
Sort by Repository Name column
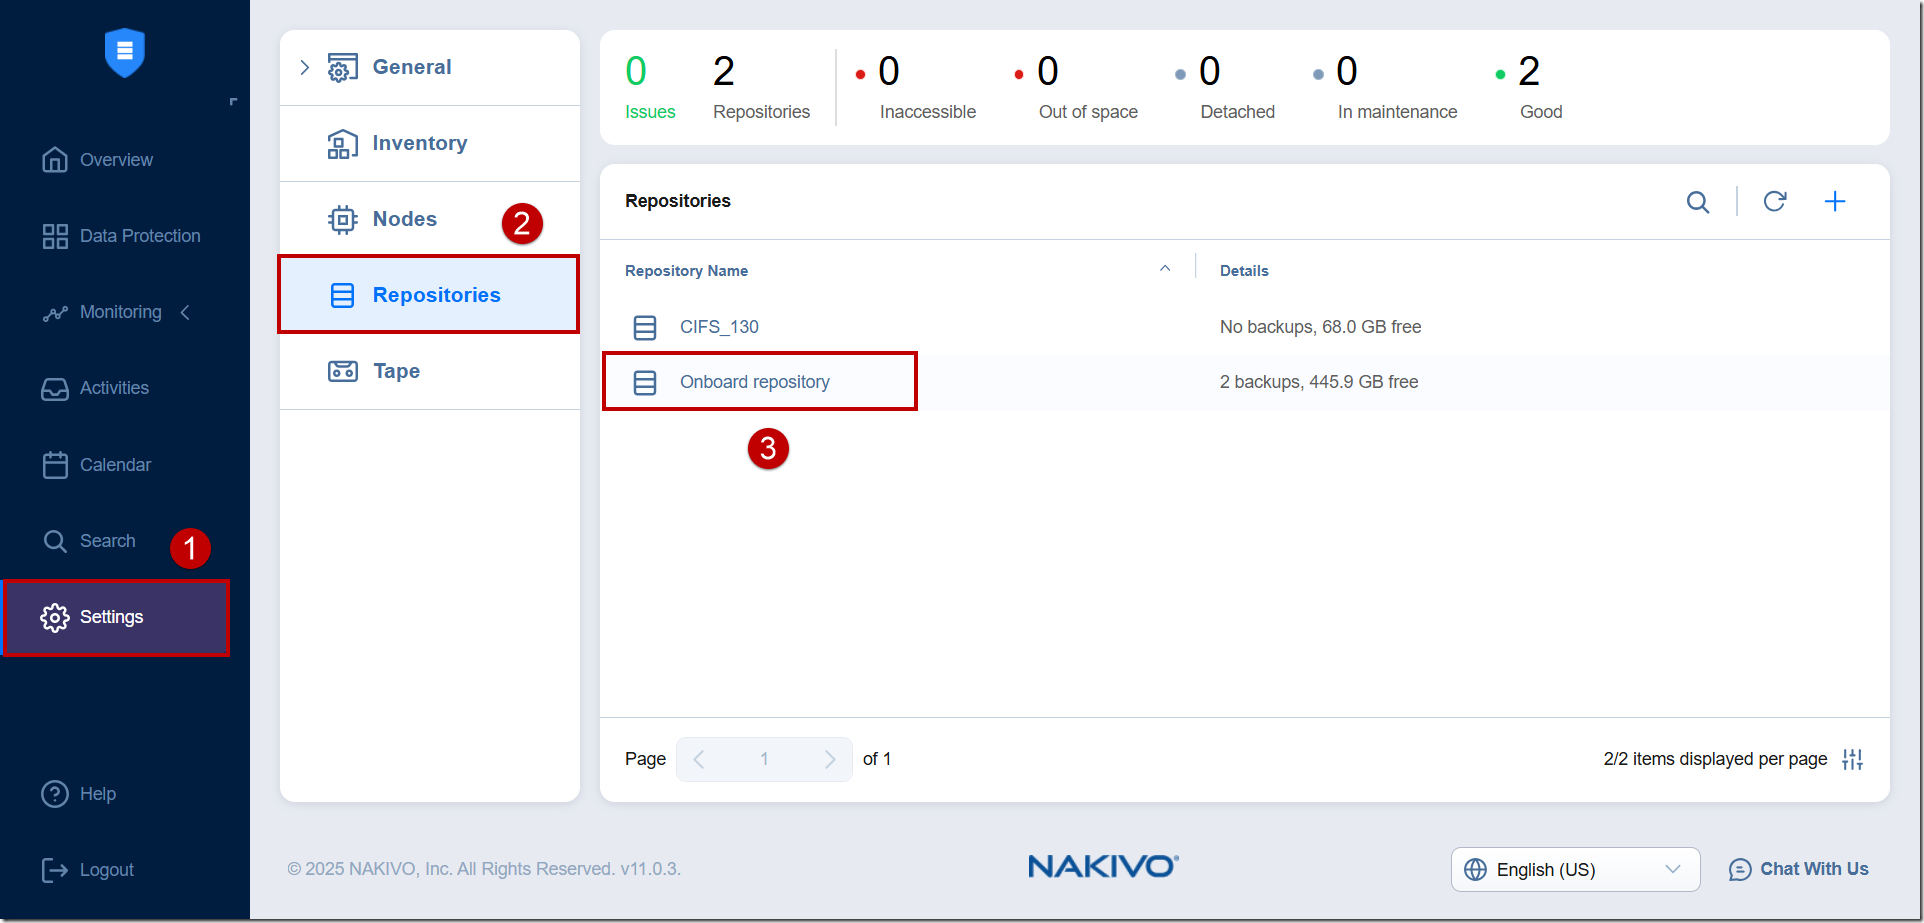click(686, 271)
